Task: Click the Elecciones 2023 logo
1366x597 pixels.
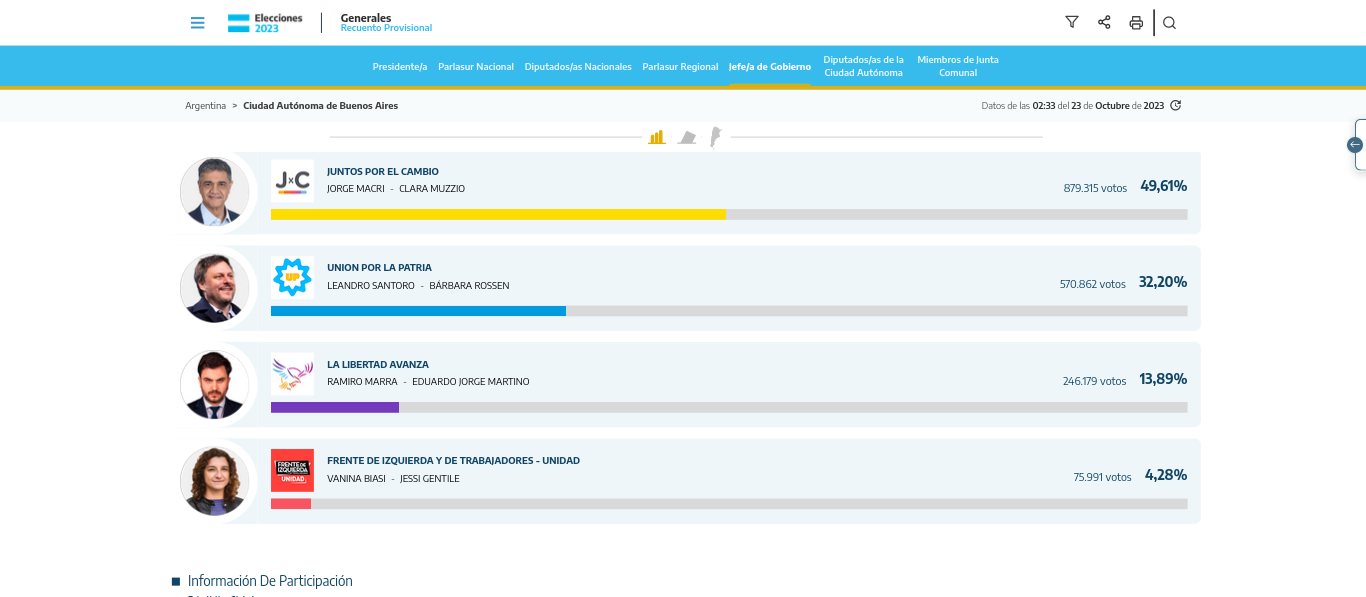Action: 265,23
